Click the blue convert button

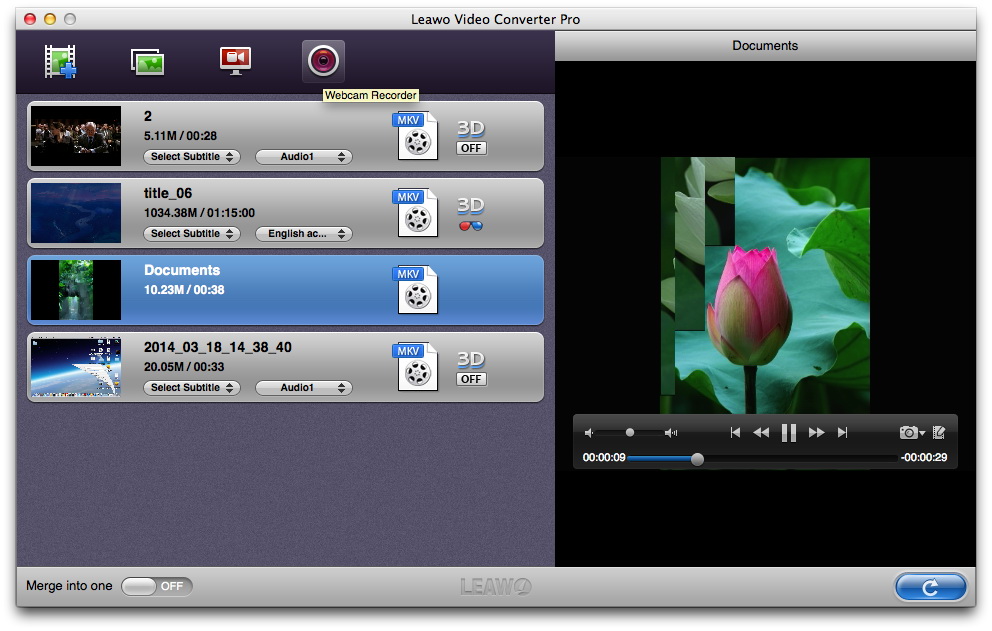coord(931,587)
